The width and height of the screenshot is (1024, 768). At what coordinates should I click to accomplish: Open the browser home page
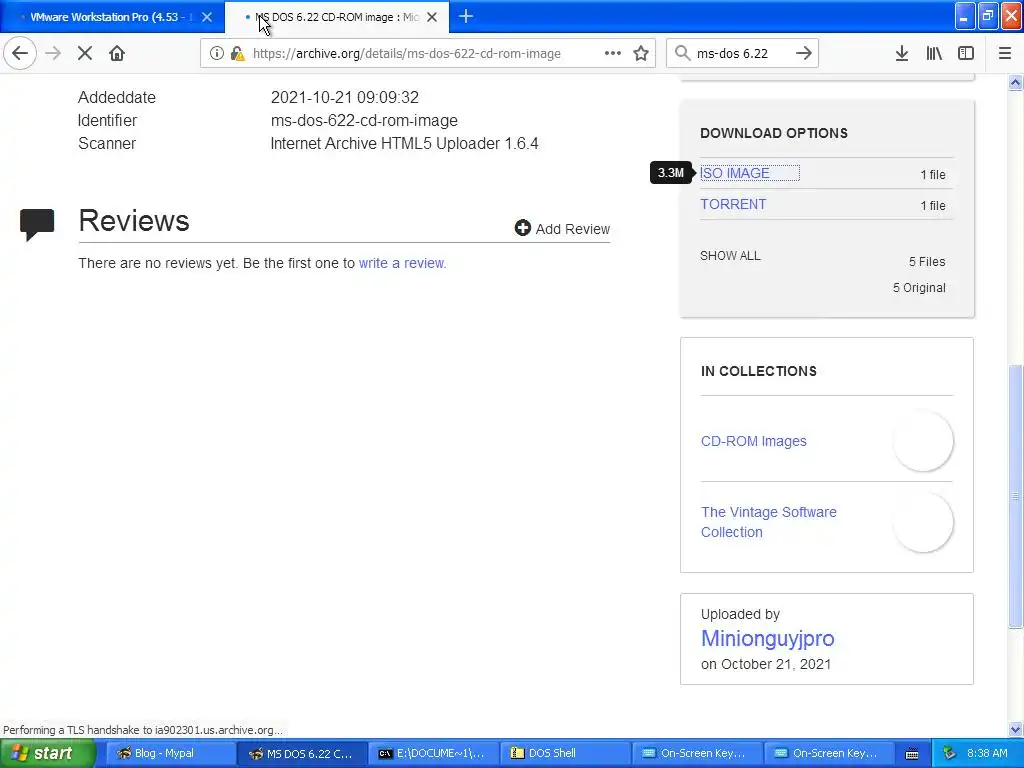[117, 53]
